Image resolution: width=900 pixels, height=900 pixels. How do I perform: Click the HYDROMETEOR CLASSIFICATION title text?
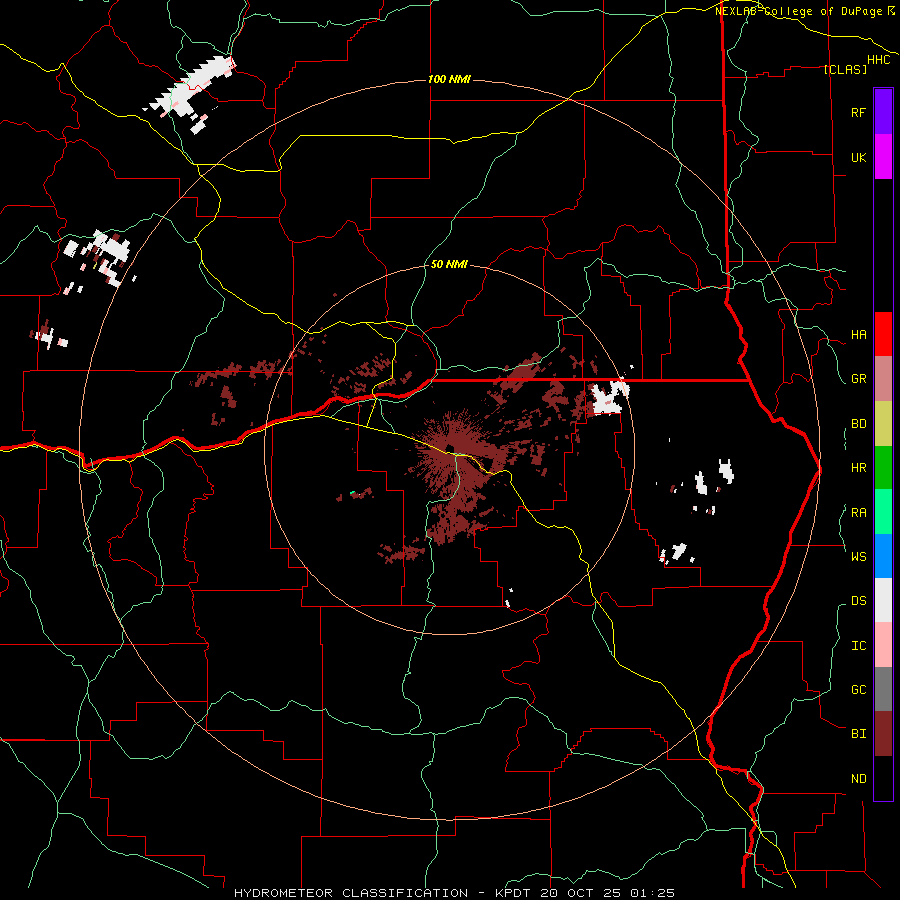point(351,893)
